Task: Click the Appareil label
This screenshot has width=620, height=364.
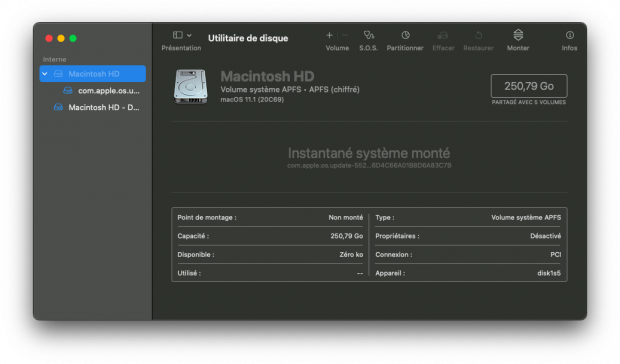Action: coord(390,273)
